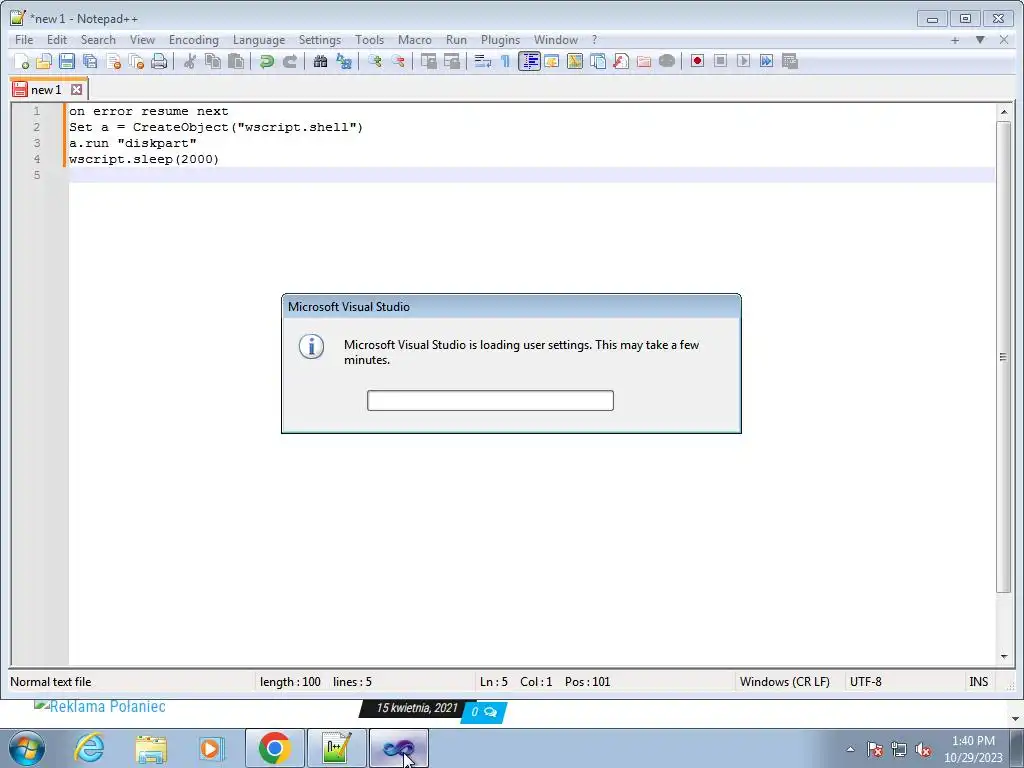Click the Cut scissors icon

click(190, 61)
